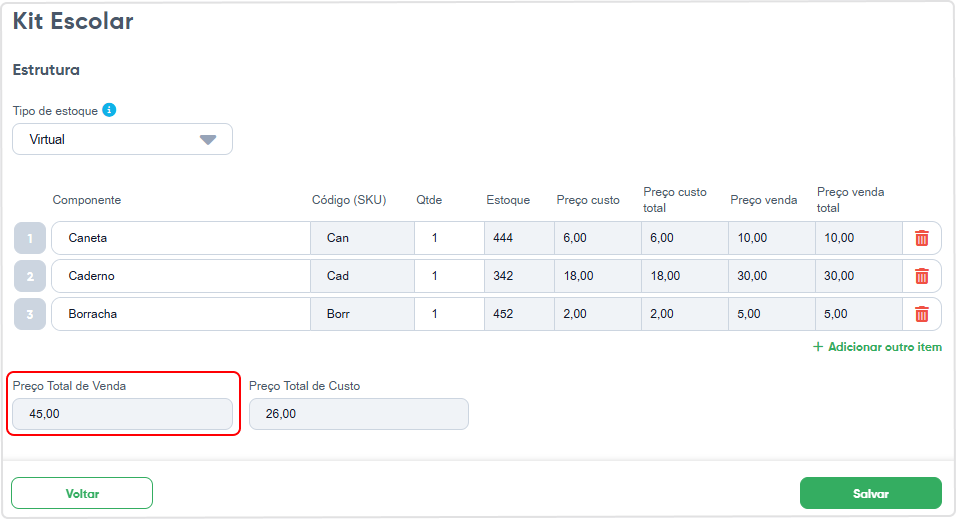Click the Preço custo total column header
Image resolution: width=956 pixels, height=519 pixels.
[x=675, y=199]
